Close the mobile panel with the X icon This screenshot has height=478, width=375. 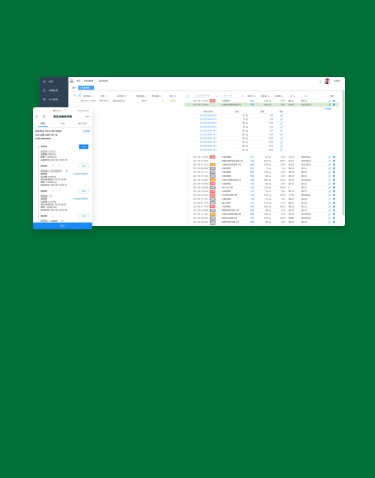[44, 117]
